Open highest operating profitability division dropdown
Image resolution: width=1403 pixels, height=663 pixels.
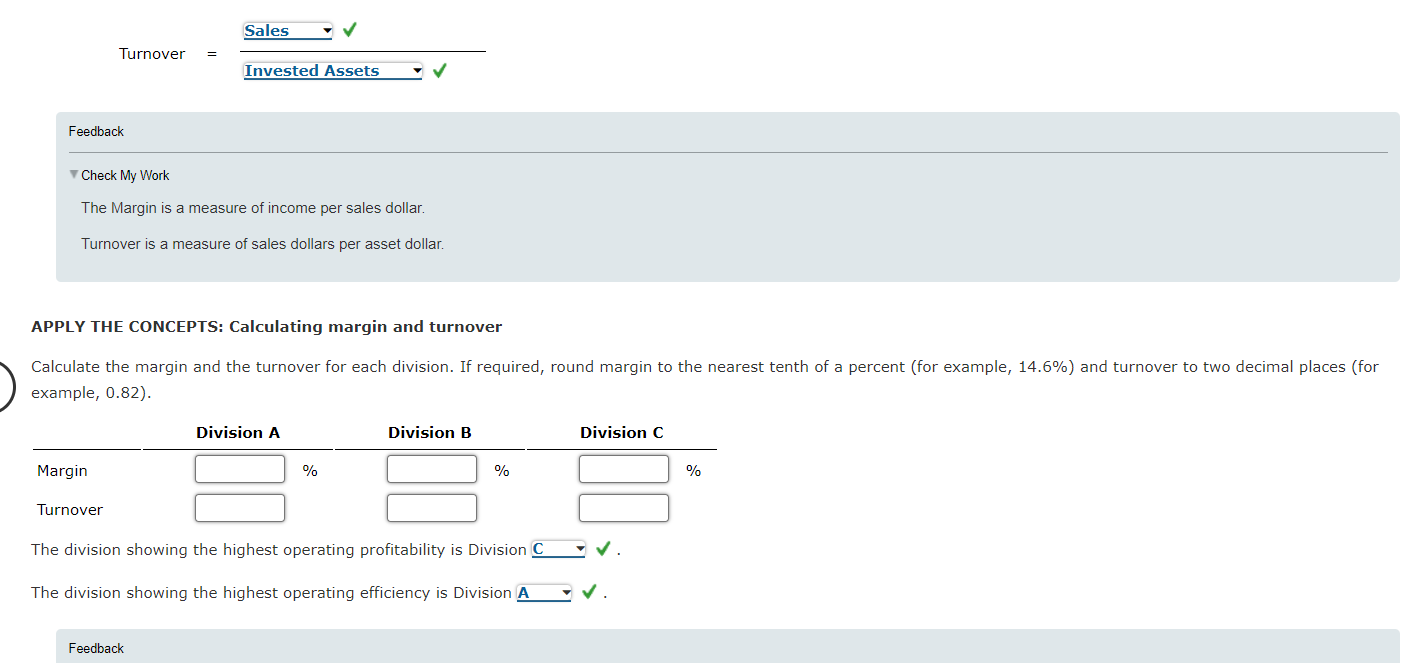pos(559,549)
